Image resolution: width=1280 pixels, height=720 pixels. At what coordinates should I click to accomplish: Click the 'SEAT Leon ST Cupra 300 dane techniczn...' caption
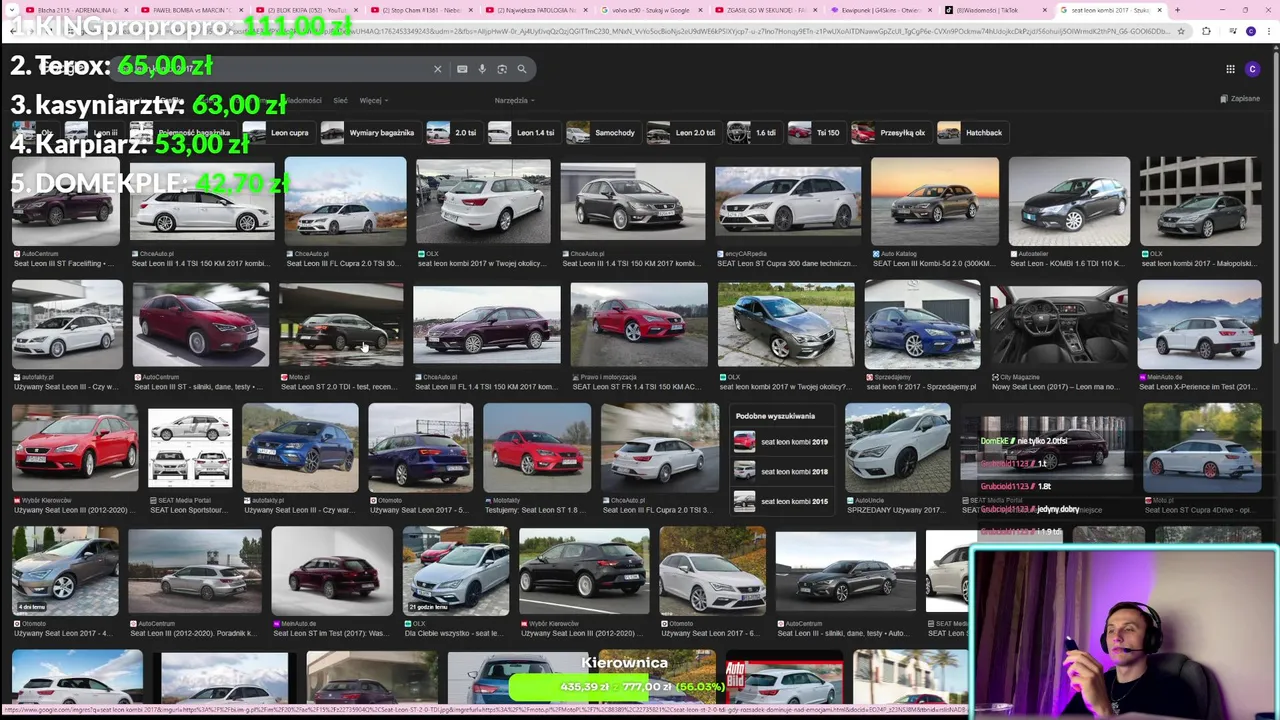coord(785,264)
